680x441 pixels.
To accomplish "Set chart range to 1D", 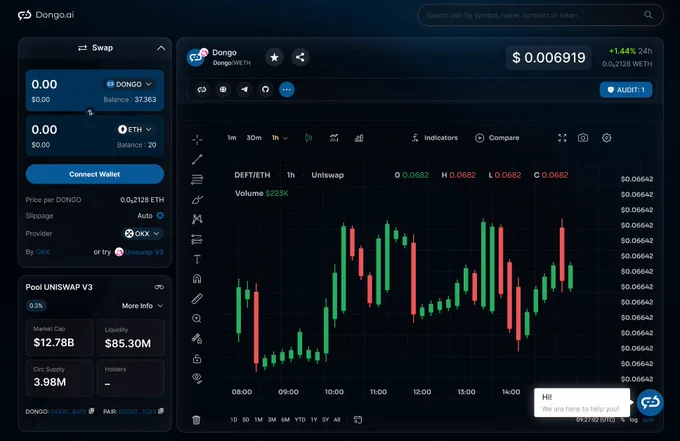I will tap(234, 420).
